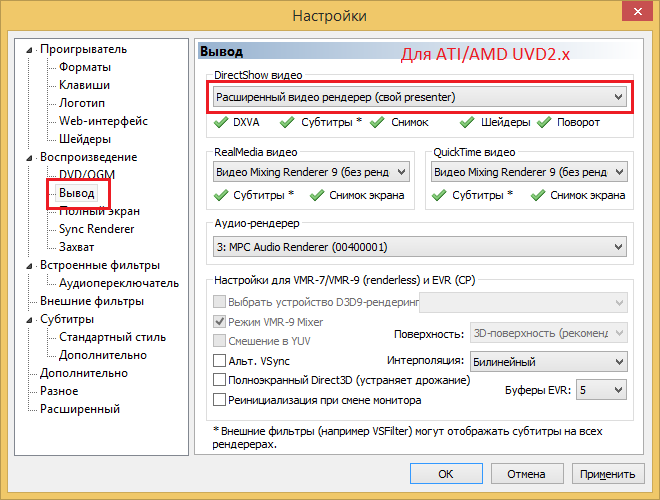Open the QuickTime видео renderer dropdown

pyautogui.click(x=529, y=172)
